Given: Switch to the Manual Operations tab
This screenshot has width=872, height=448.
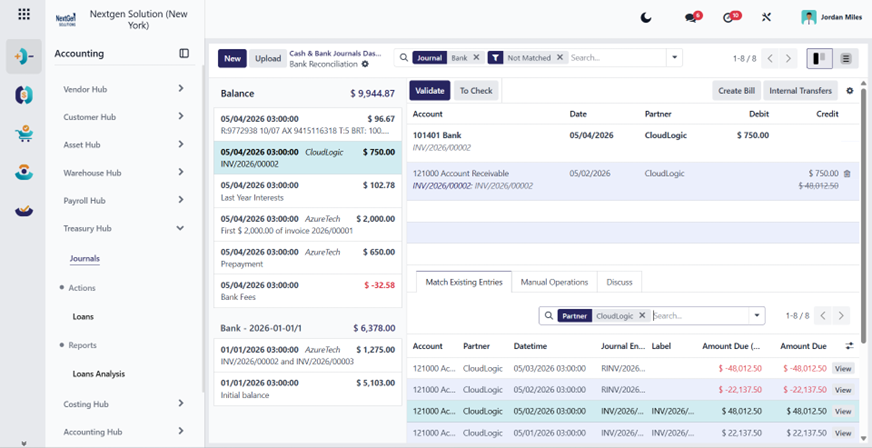Looking at the screenshot, I should 554,282.
